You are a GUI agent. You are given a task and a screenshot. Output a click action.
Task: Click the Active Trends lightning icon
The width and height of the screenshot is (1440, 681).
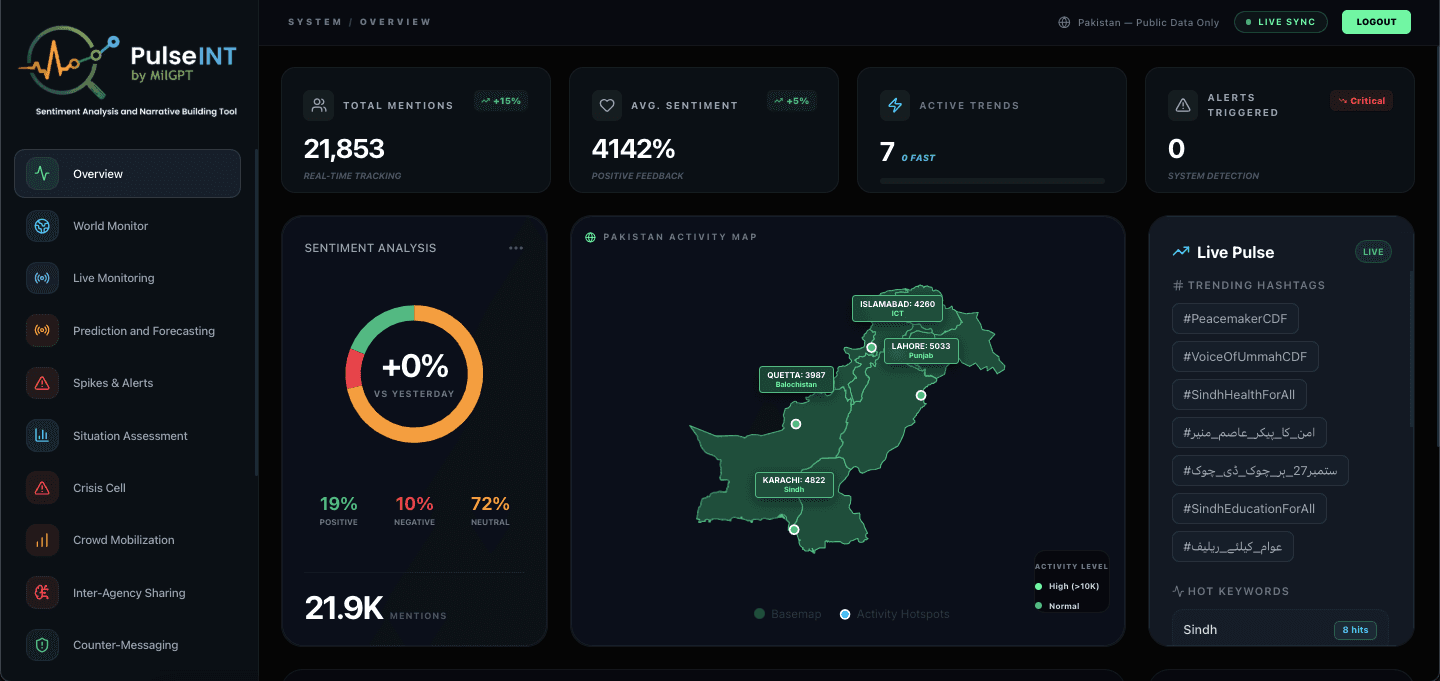(895, 105)
